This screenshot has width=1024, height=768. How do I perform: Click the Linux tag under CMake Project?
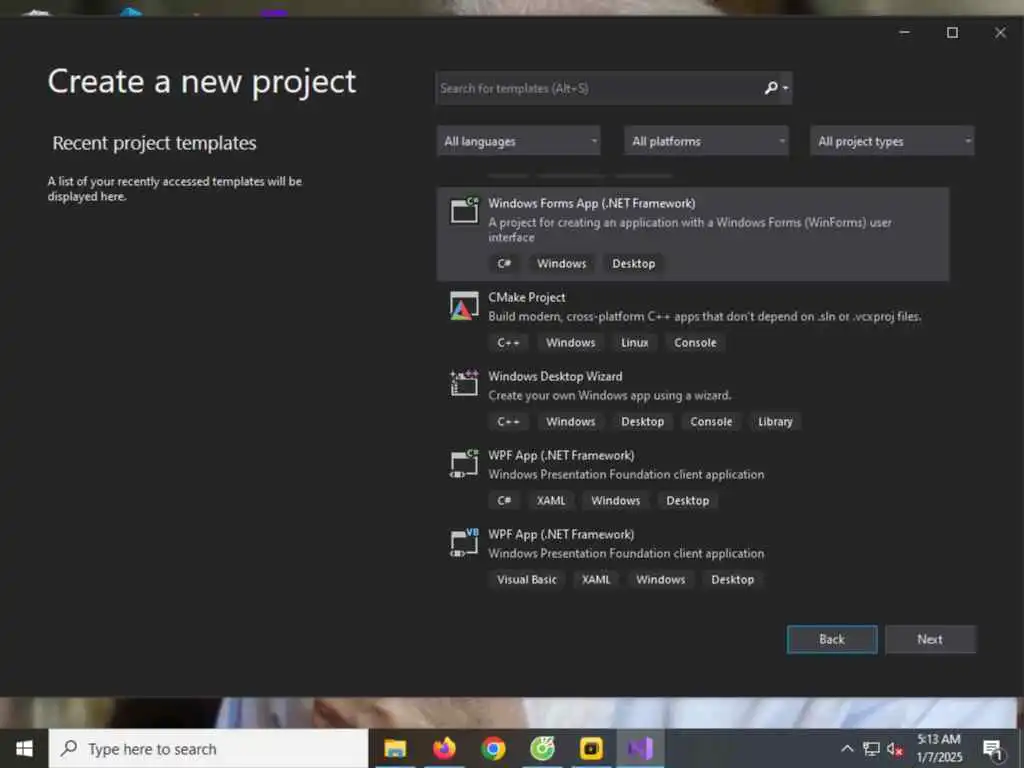634,342
